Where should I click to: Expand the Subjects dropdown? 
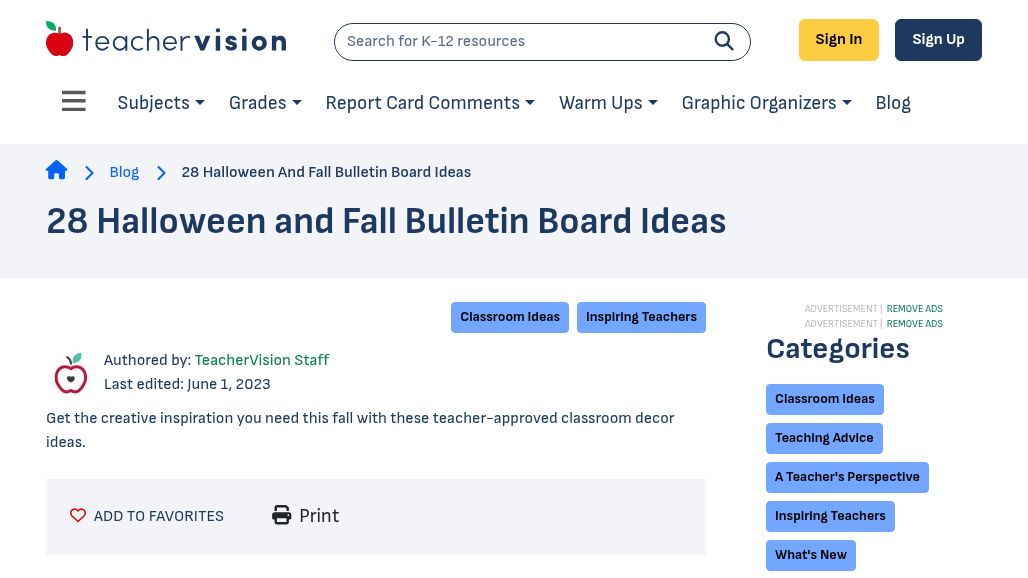click(x=161, y=103)
